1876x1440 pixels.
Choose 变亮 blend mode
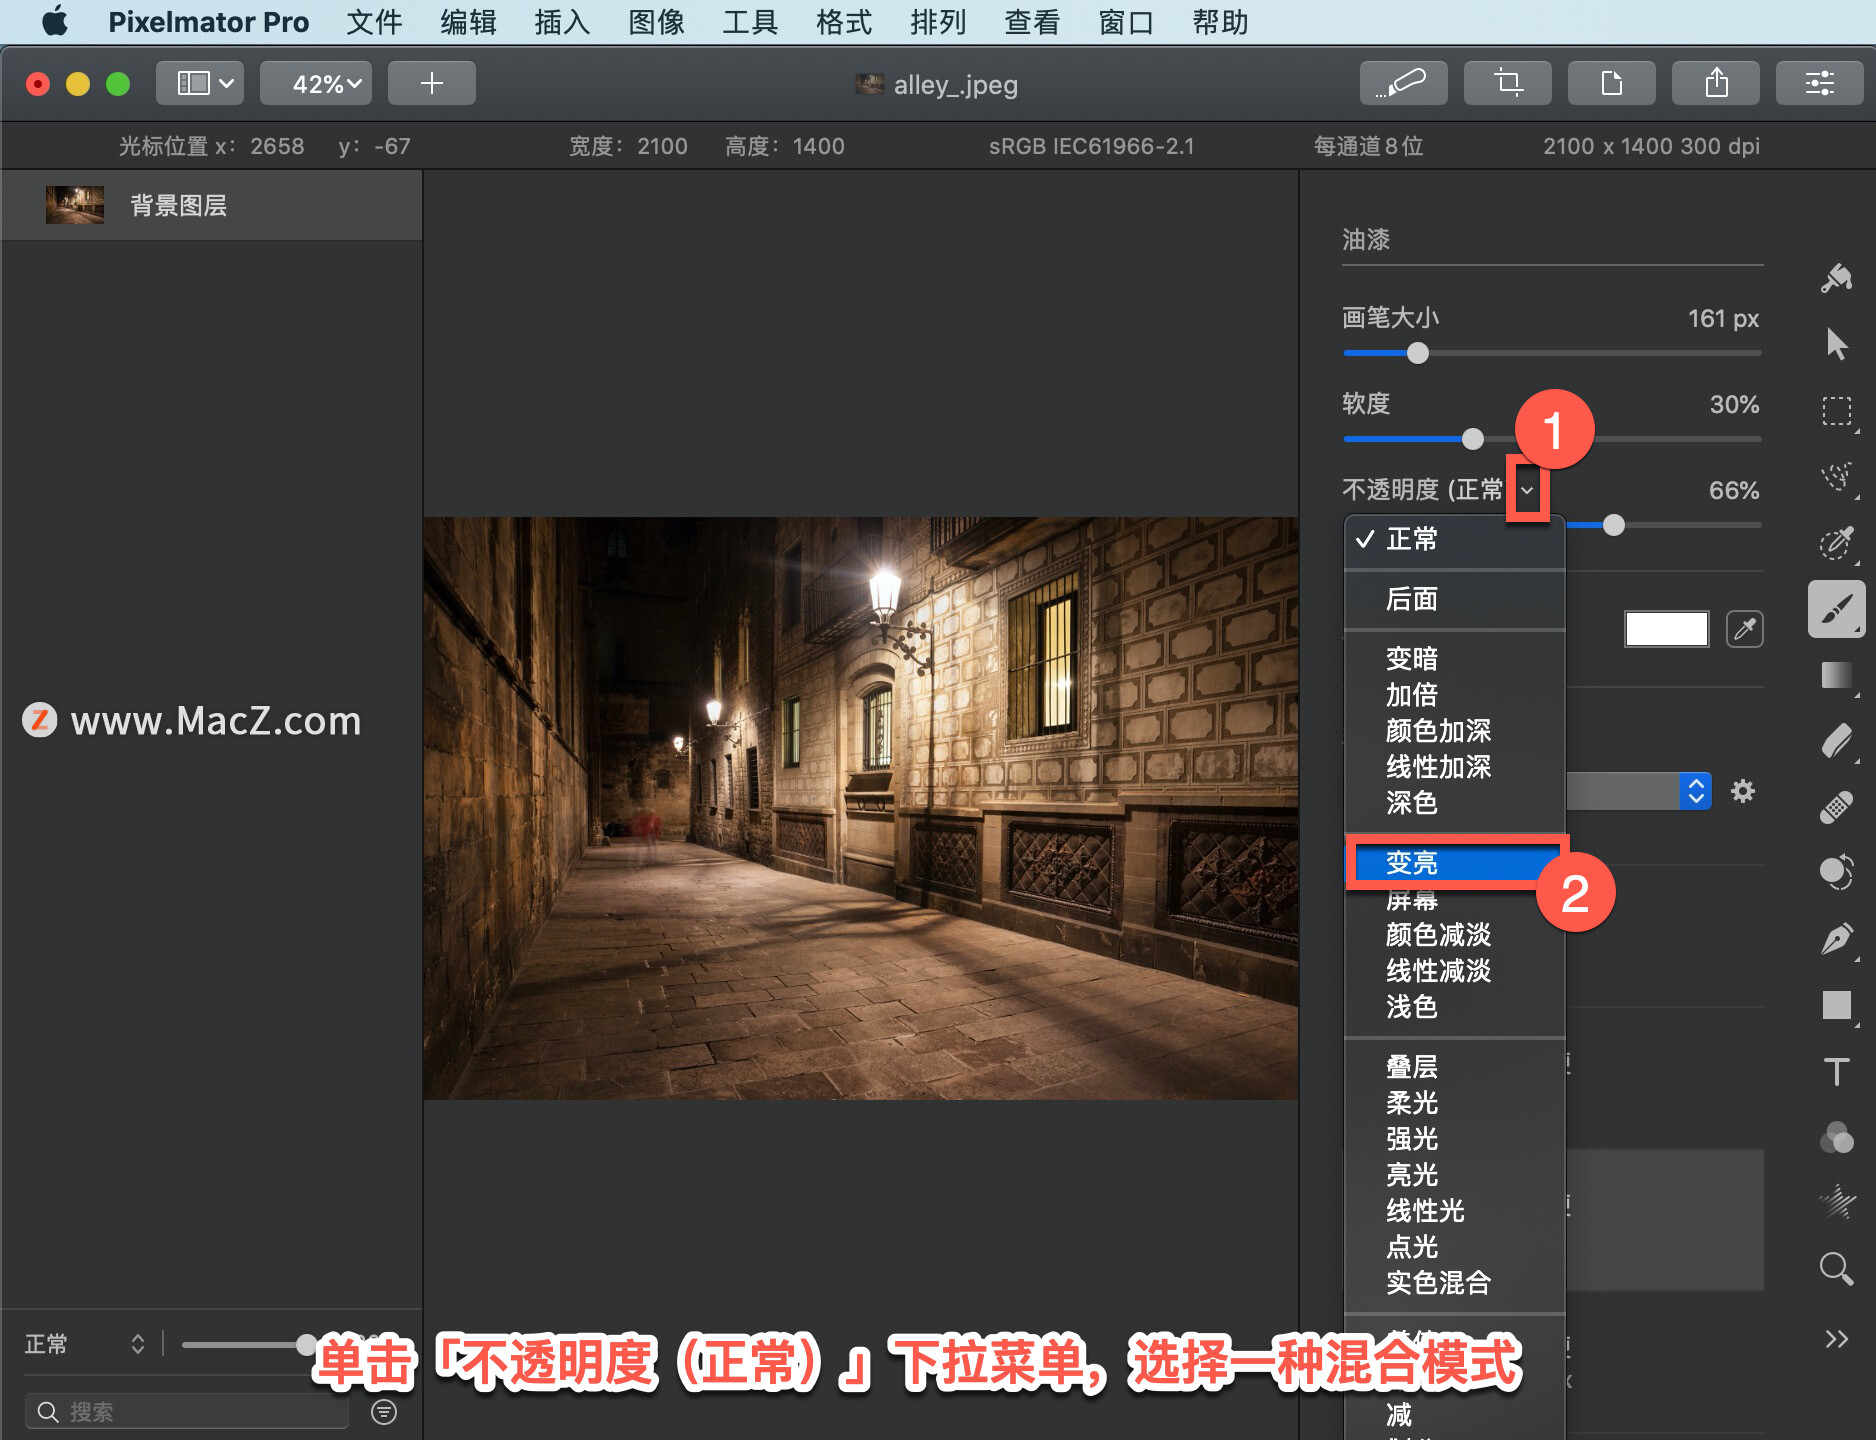[1455, 863]
